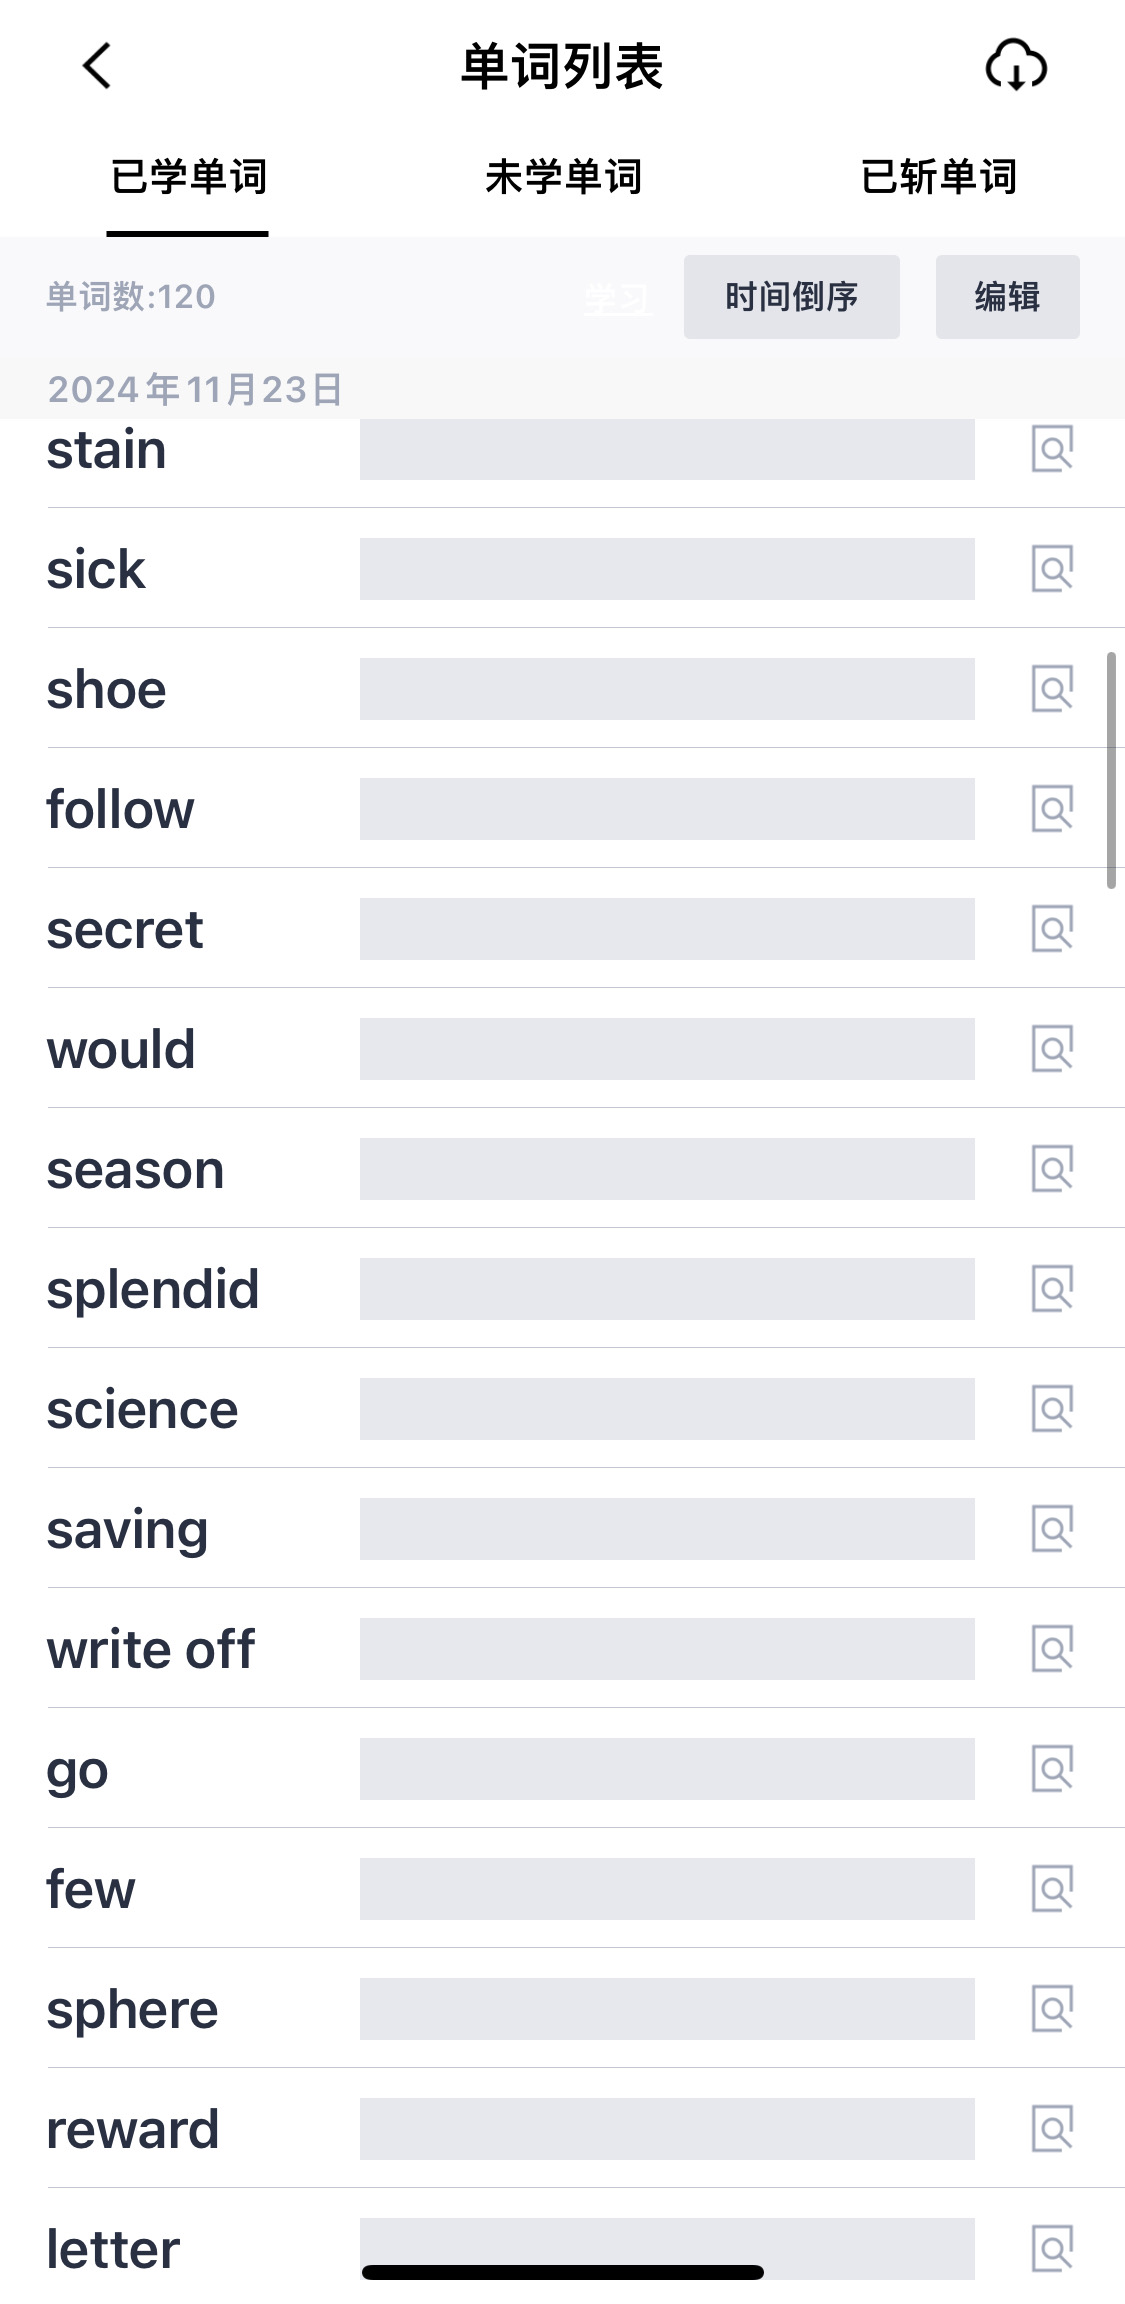This screenshot has height=2304, width=1125.
Task: Open lookup icon for sphere
Action: click(1053, 2009)
